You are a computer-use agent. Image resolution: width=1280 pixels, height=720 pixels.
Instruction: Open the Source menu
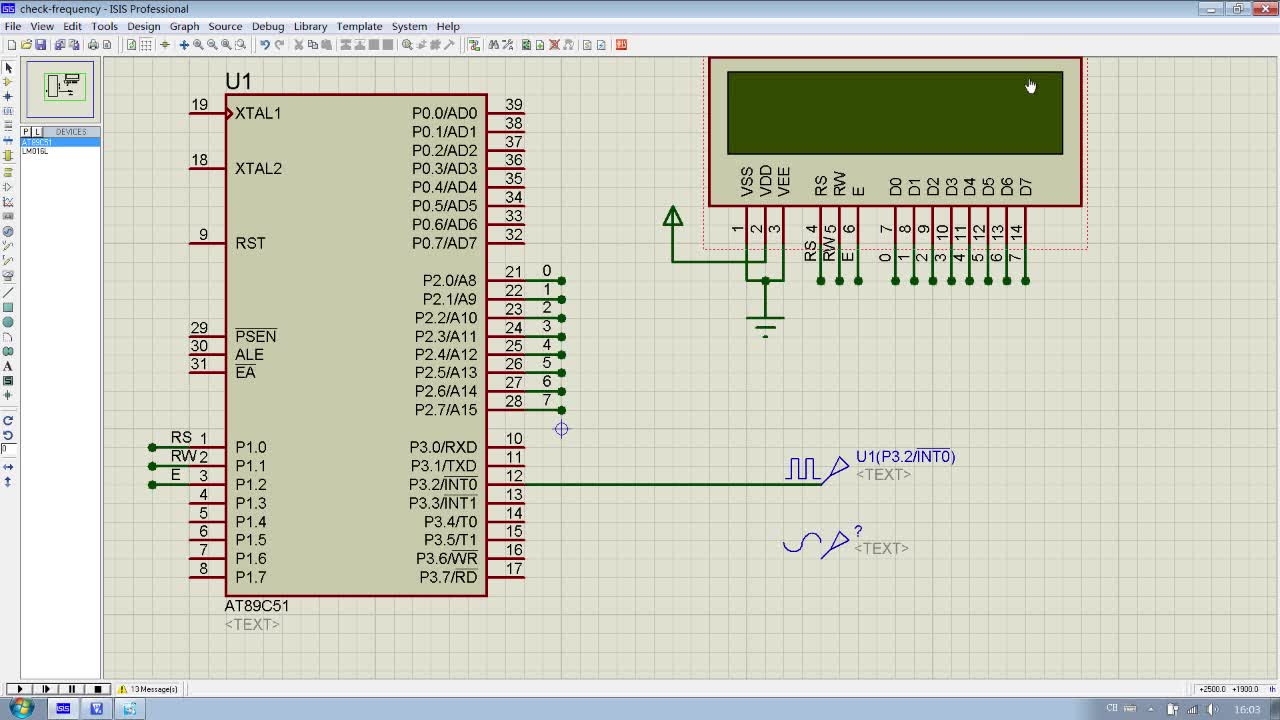[225, 26]
